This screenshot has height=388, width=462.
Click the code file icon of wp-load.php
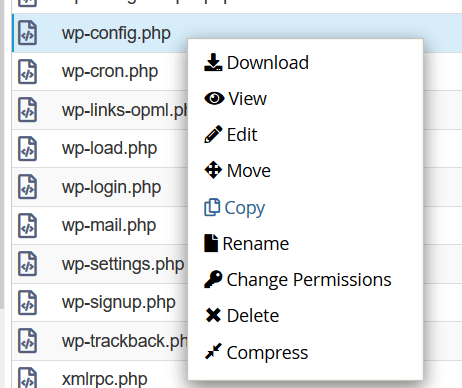[x=28, y=149]
